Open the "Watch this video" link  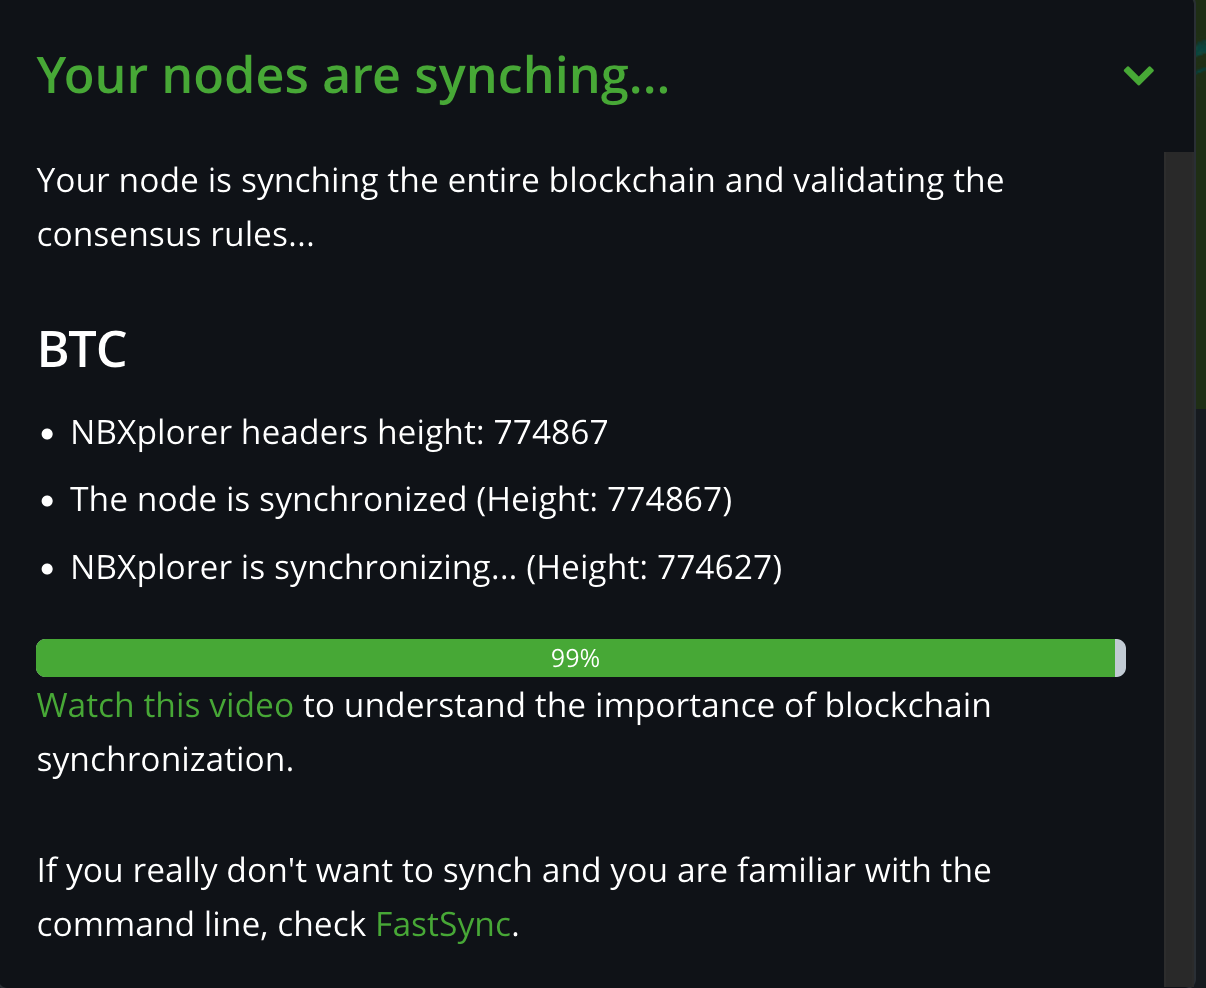tap(165, 705)
